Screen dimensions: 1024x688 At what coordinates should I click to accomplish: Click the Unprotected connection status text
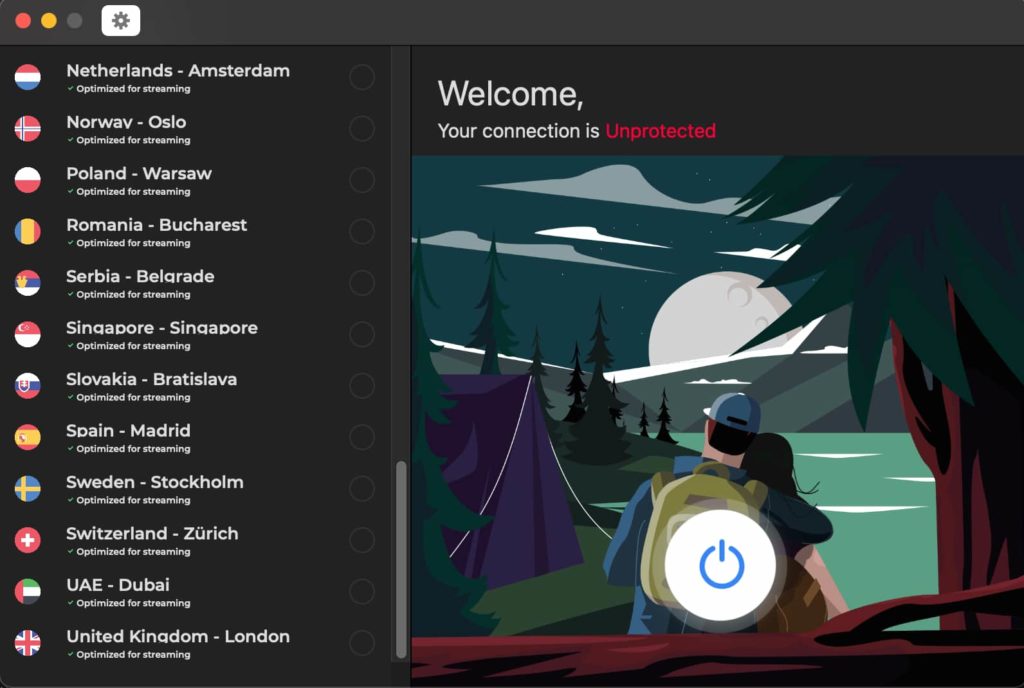pyautogui.click(x=660, y=131)
